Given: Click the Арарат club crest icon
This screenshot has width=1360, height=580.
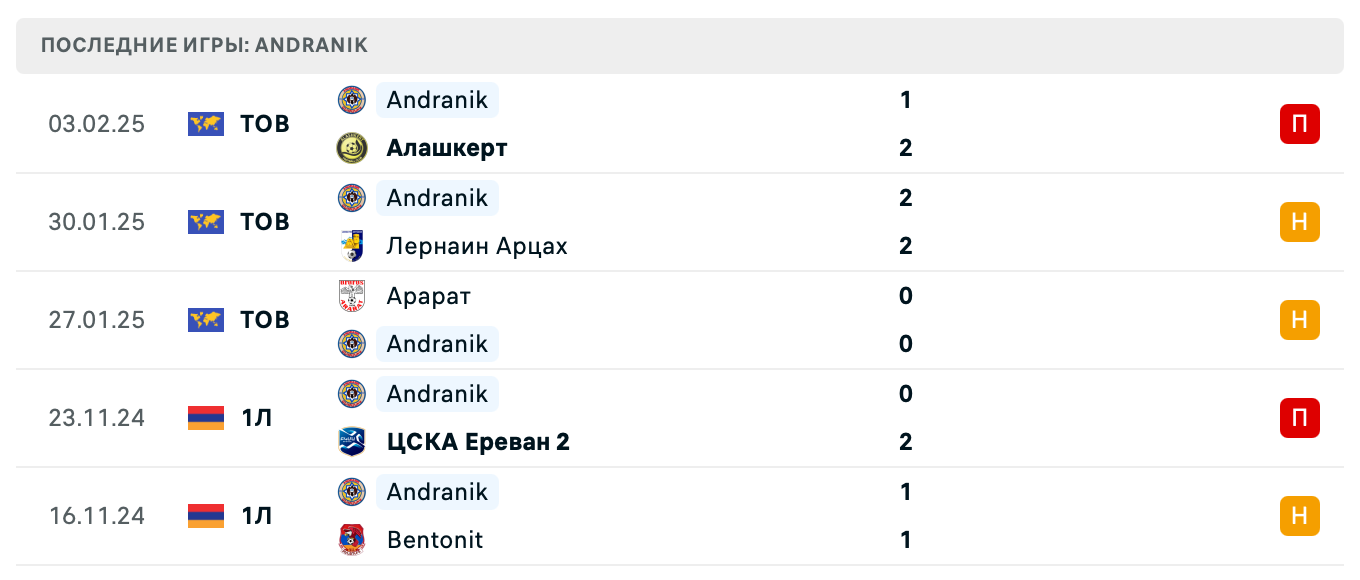Looking at the screenshot, I should pos(352,296).
